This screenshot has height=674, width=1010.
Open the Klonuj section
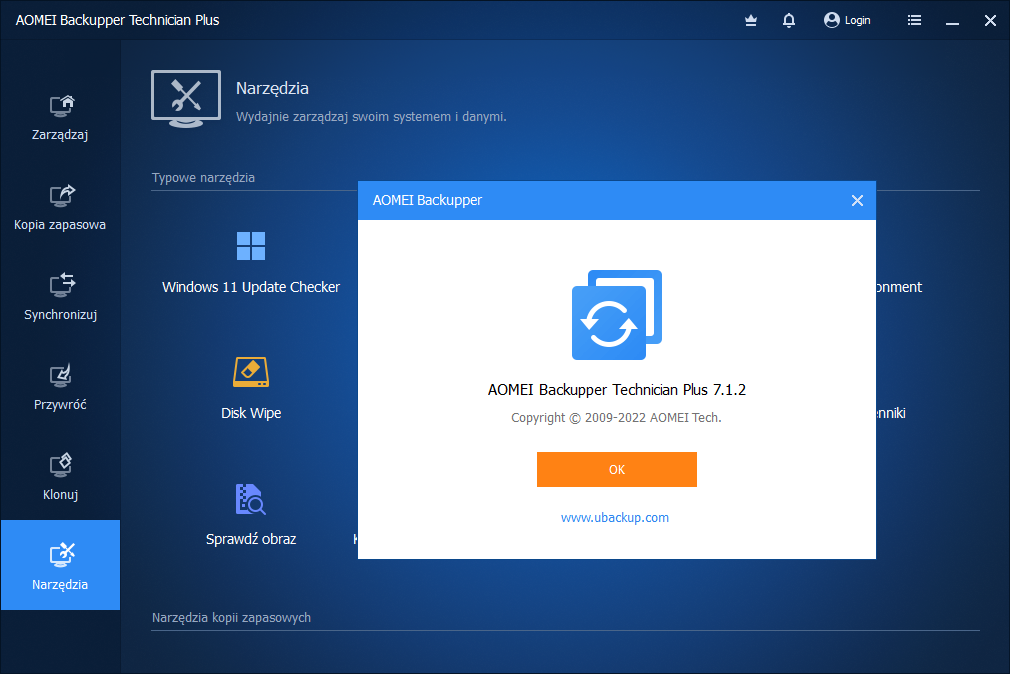coord(61,479)
